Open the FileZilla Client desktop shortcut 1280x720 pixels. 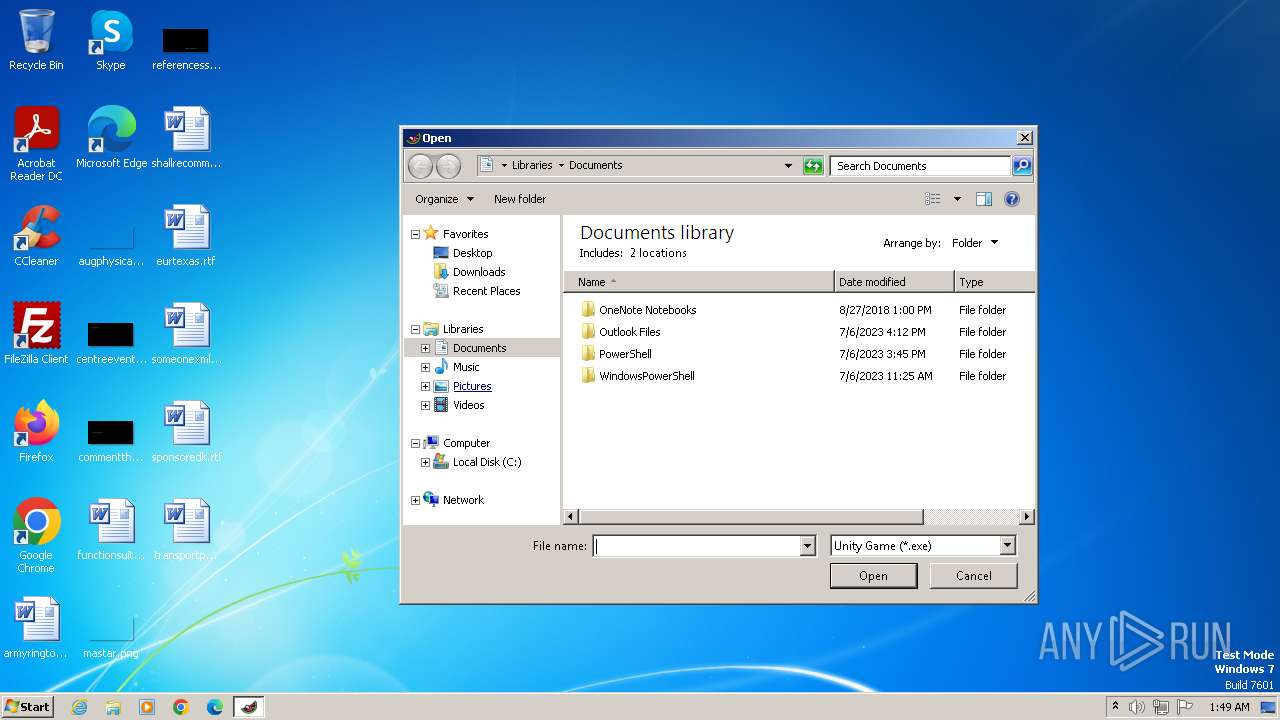click(x=36, y=334)
